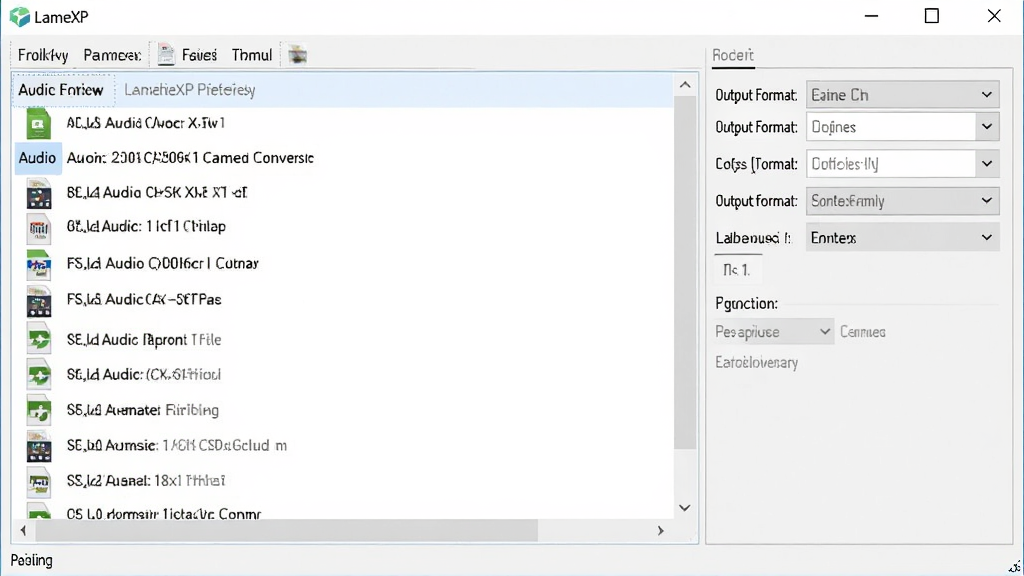The width and height of the screenshot is (1024, 576).
Task: Open the Froikfvy menu
Action: tap(43, 55)
